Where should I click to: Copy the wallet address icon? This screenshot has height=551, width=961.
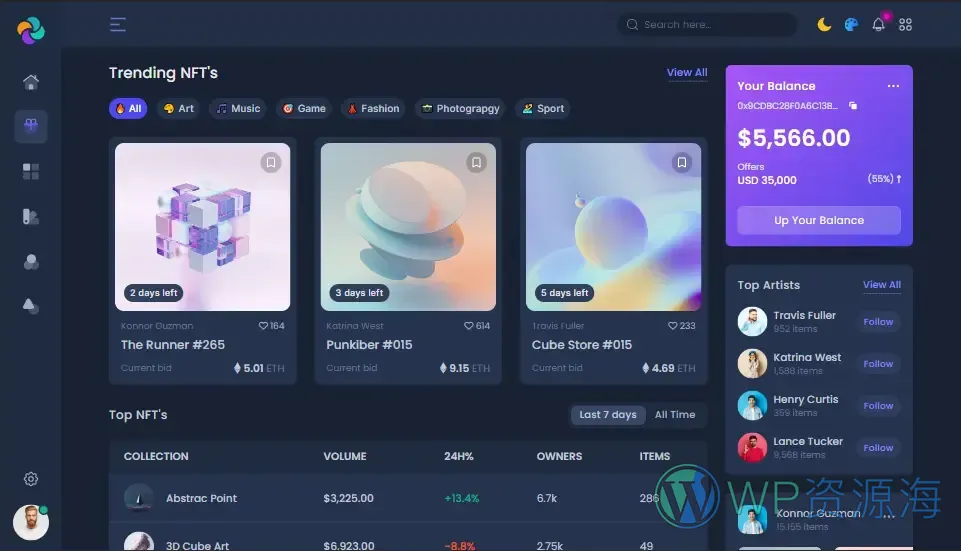click(853, 105)
